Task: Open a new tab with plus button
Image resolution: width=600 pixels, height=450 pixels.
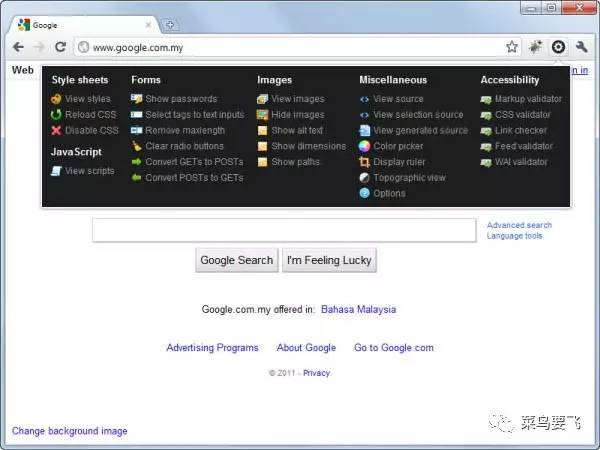Action: [170, 25]
